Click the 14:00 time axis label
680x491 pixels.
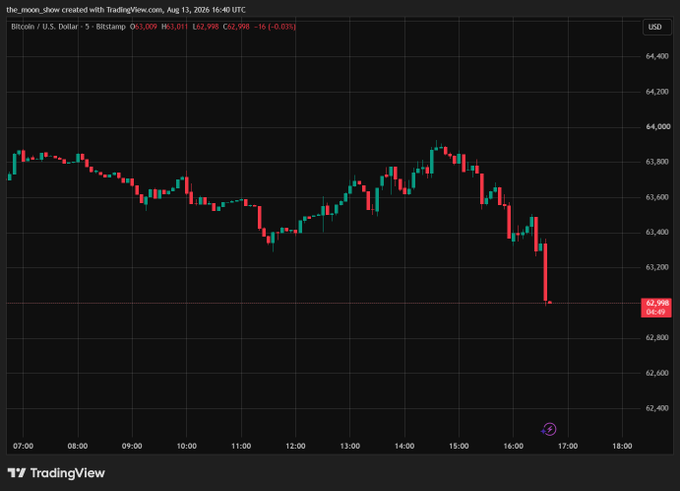pyautogui.click(x=405, y=446)
